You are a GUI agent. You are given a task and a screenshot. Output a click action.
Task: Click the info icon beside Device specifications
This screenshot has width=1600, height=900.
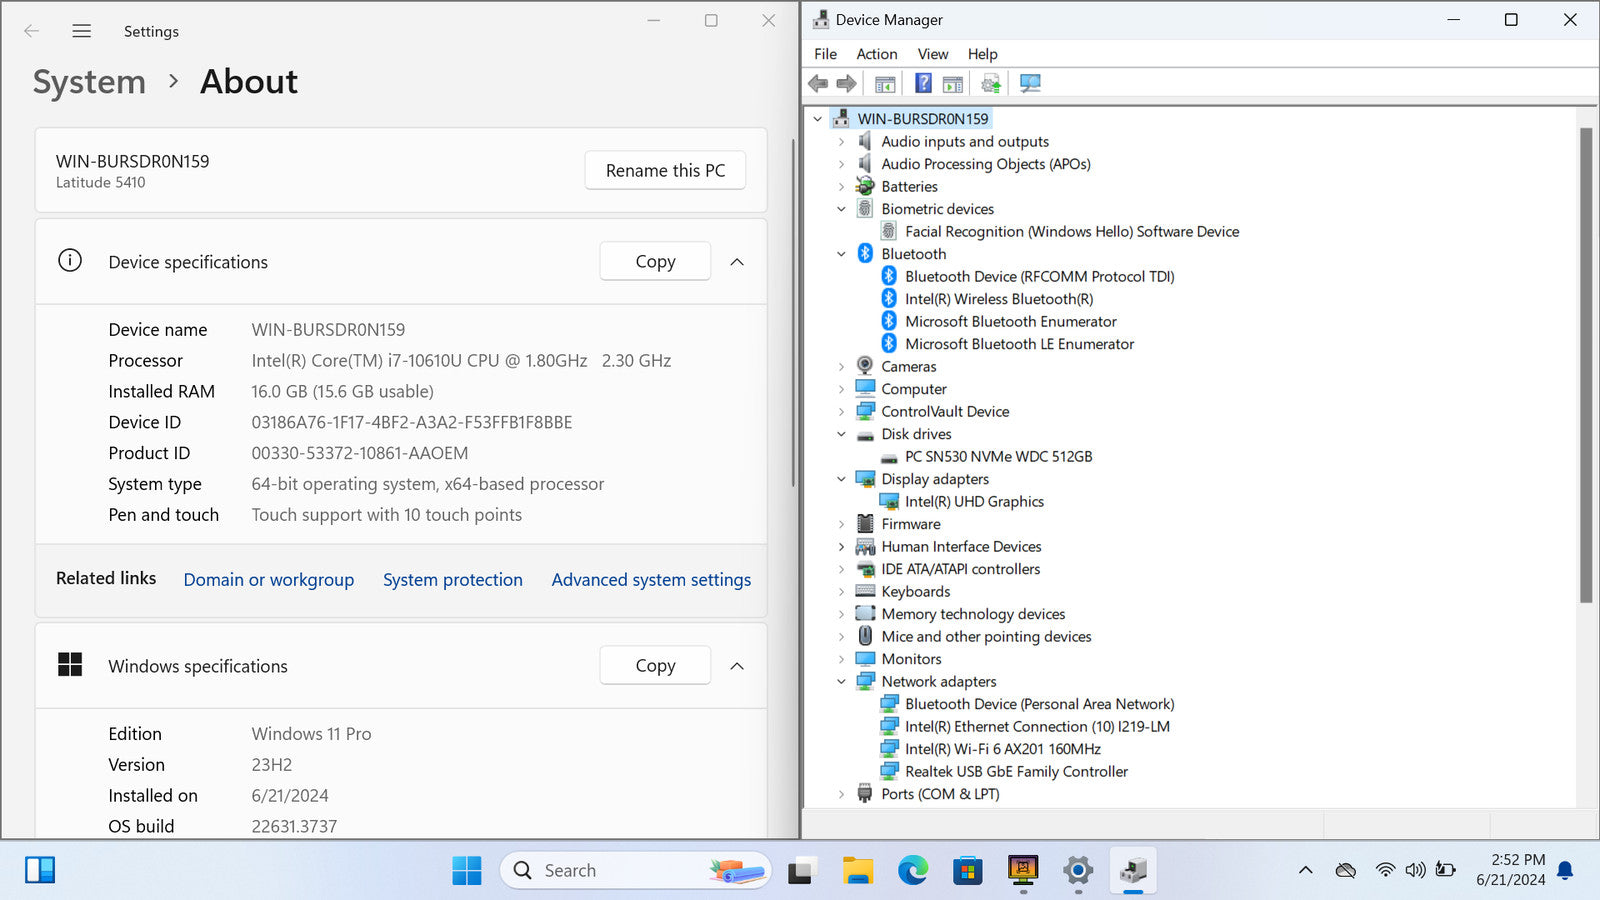[x=70, y=261]
